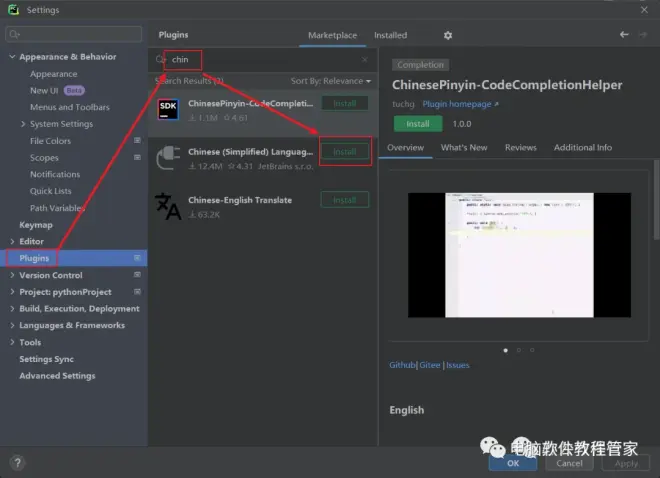Image resolution: width=660 pixels, height=478 pixels.
Task: Install the Chinese-English Translate plugin
Action: coord(345,200)
